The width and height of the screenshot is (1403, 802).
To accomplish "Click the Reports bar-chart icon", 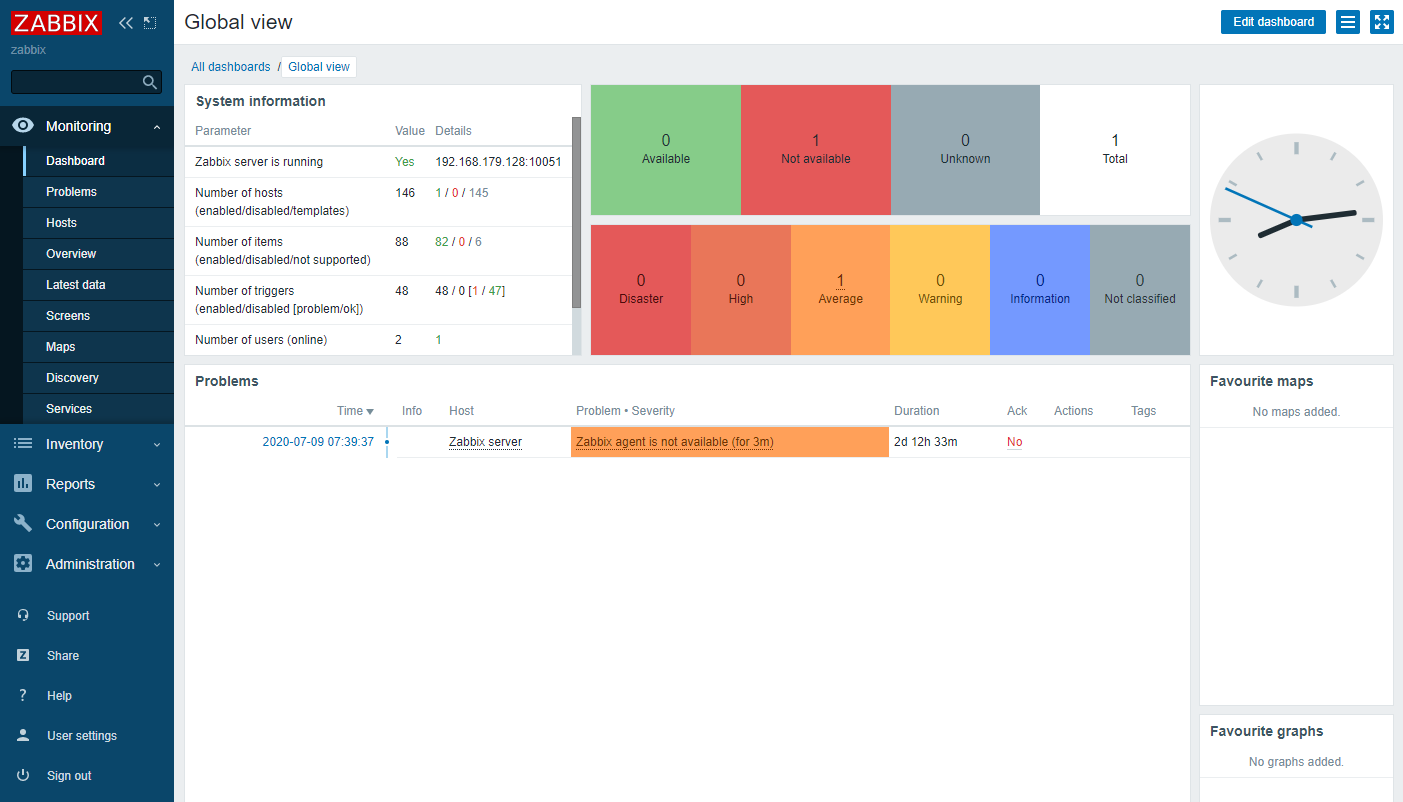I will [x=23, y=483].
